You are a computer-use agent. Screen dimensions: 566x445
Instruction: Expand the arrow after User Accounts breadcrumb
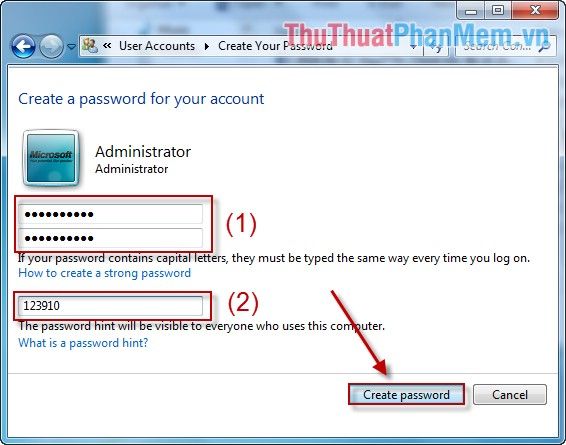click(x=206, y=46)
